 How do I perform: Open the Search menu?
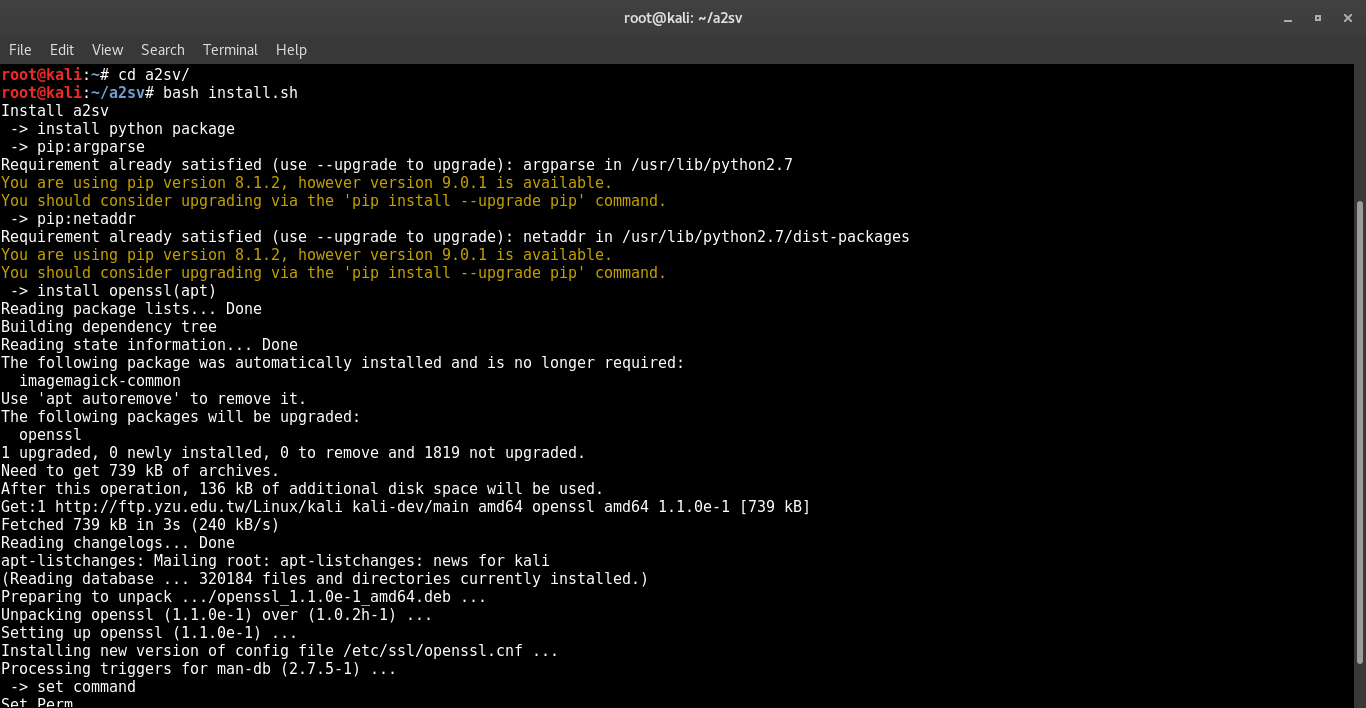162,49
